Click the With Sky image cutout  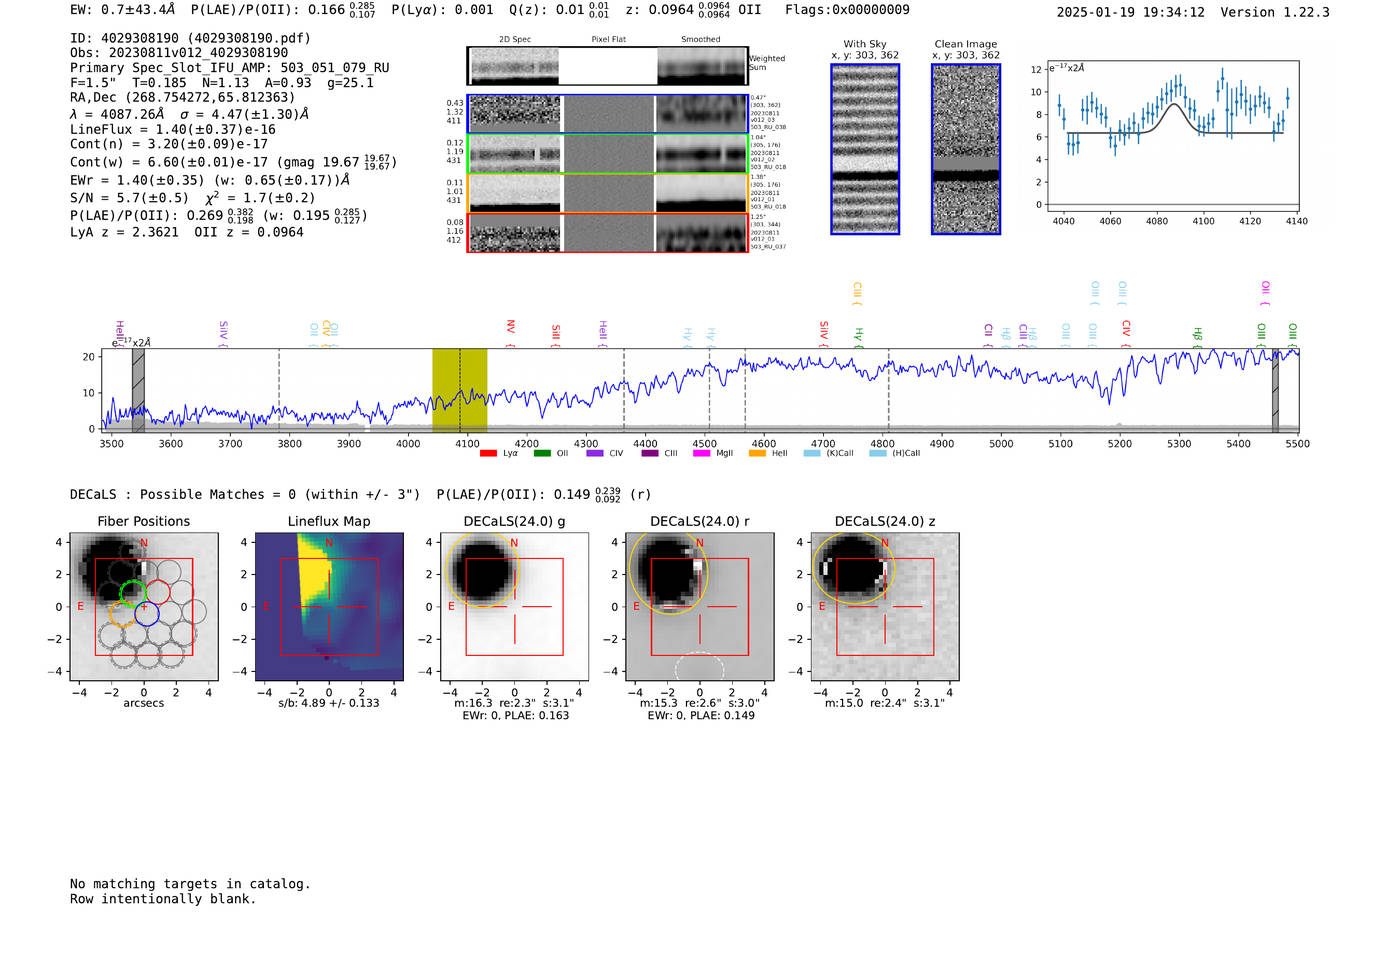pyautogui.click(x=865, y=149)
